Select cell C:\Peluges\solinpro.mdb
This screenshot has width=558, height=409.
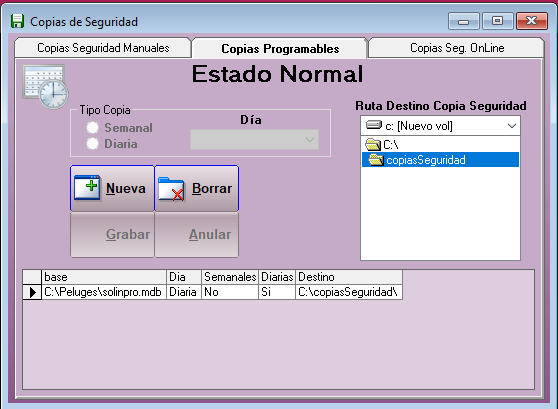point(104,292)
